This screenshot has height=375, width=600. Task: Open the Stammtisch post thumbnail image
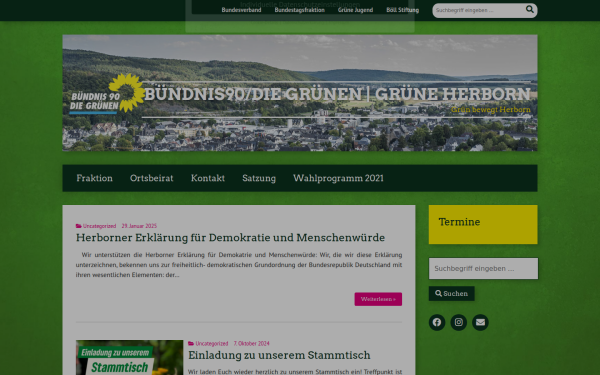pos(129,357)
